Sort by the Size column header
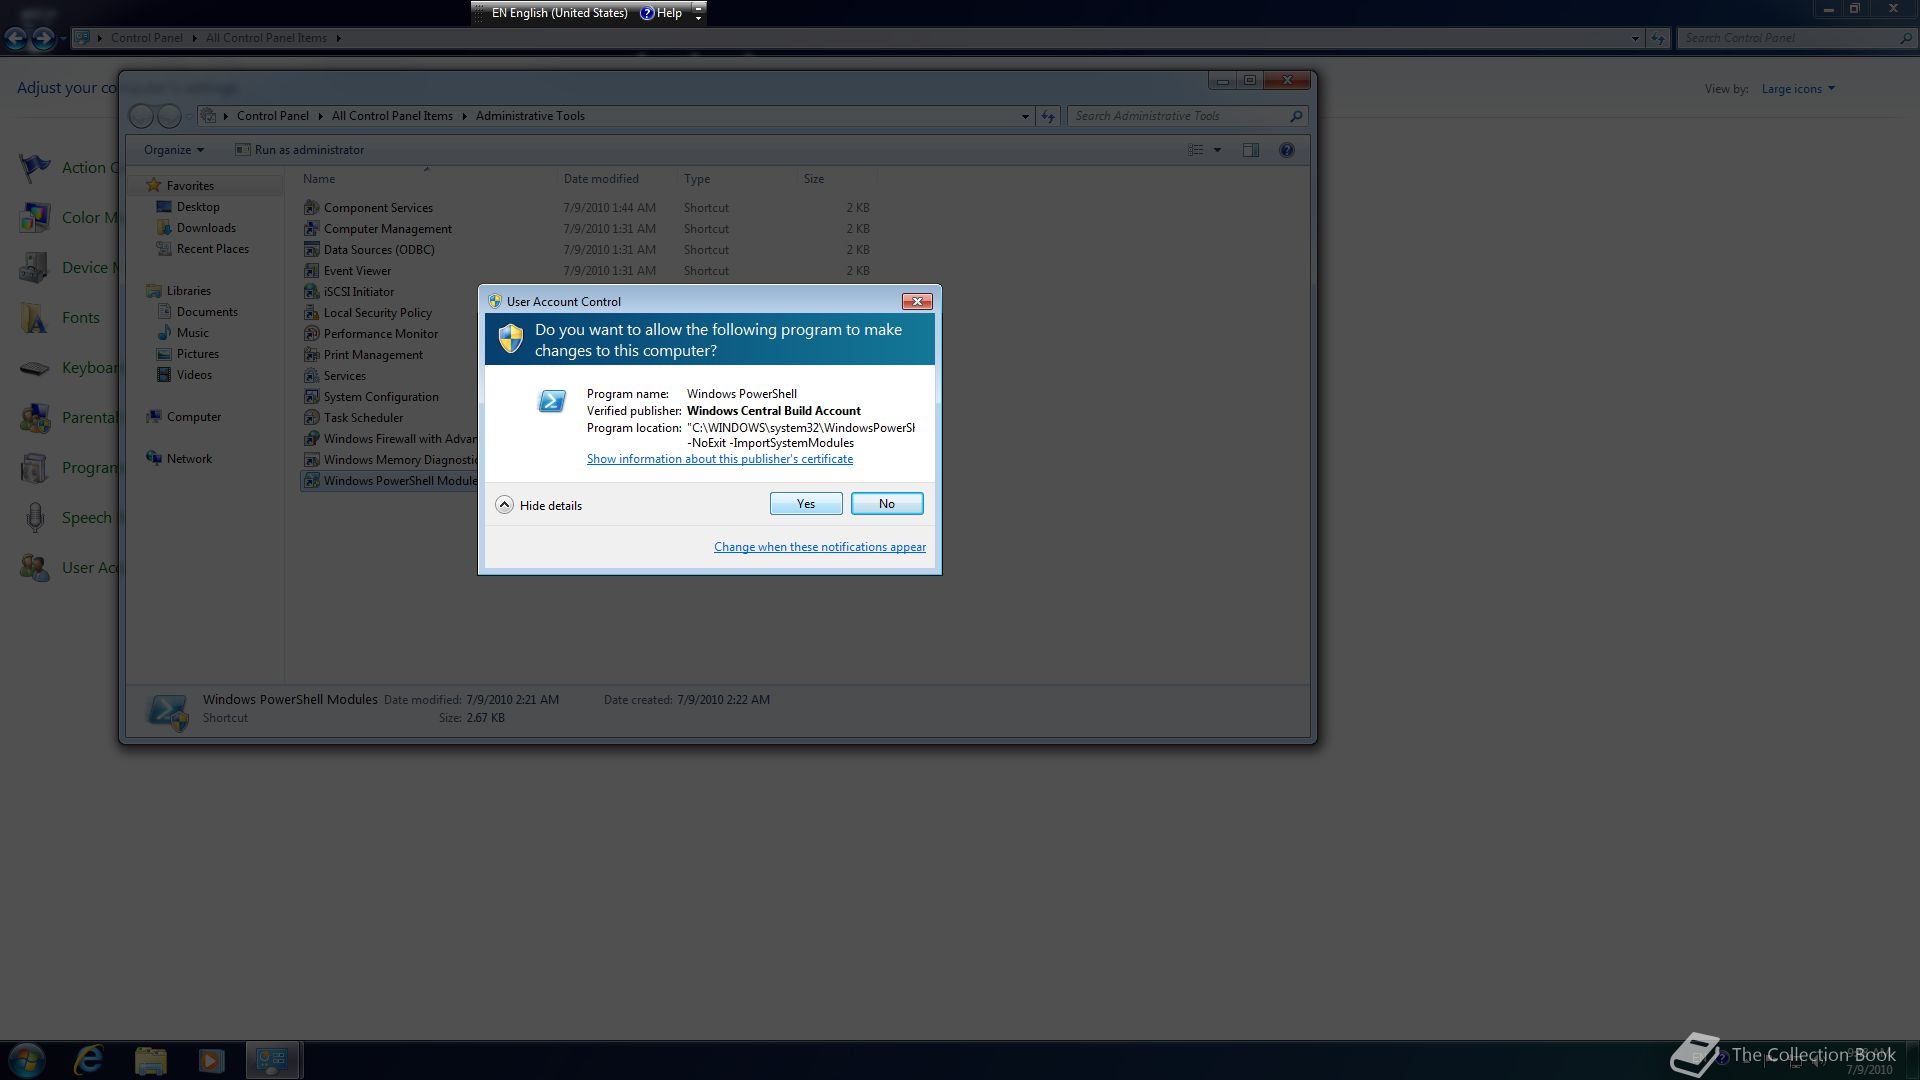This screenshot has height=1080, width=1920. click(x=837, y=179)
